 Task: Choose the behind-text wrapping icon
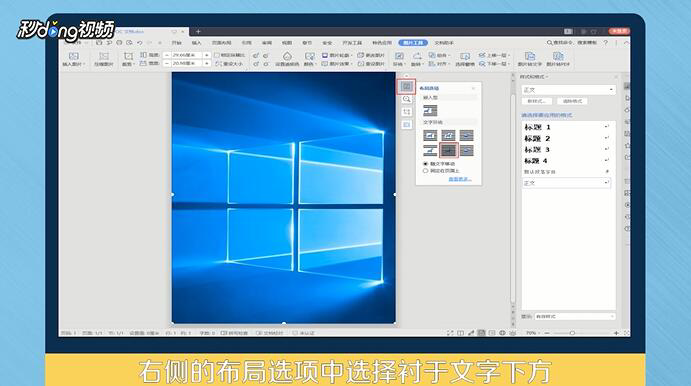pos(449,150)
